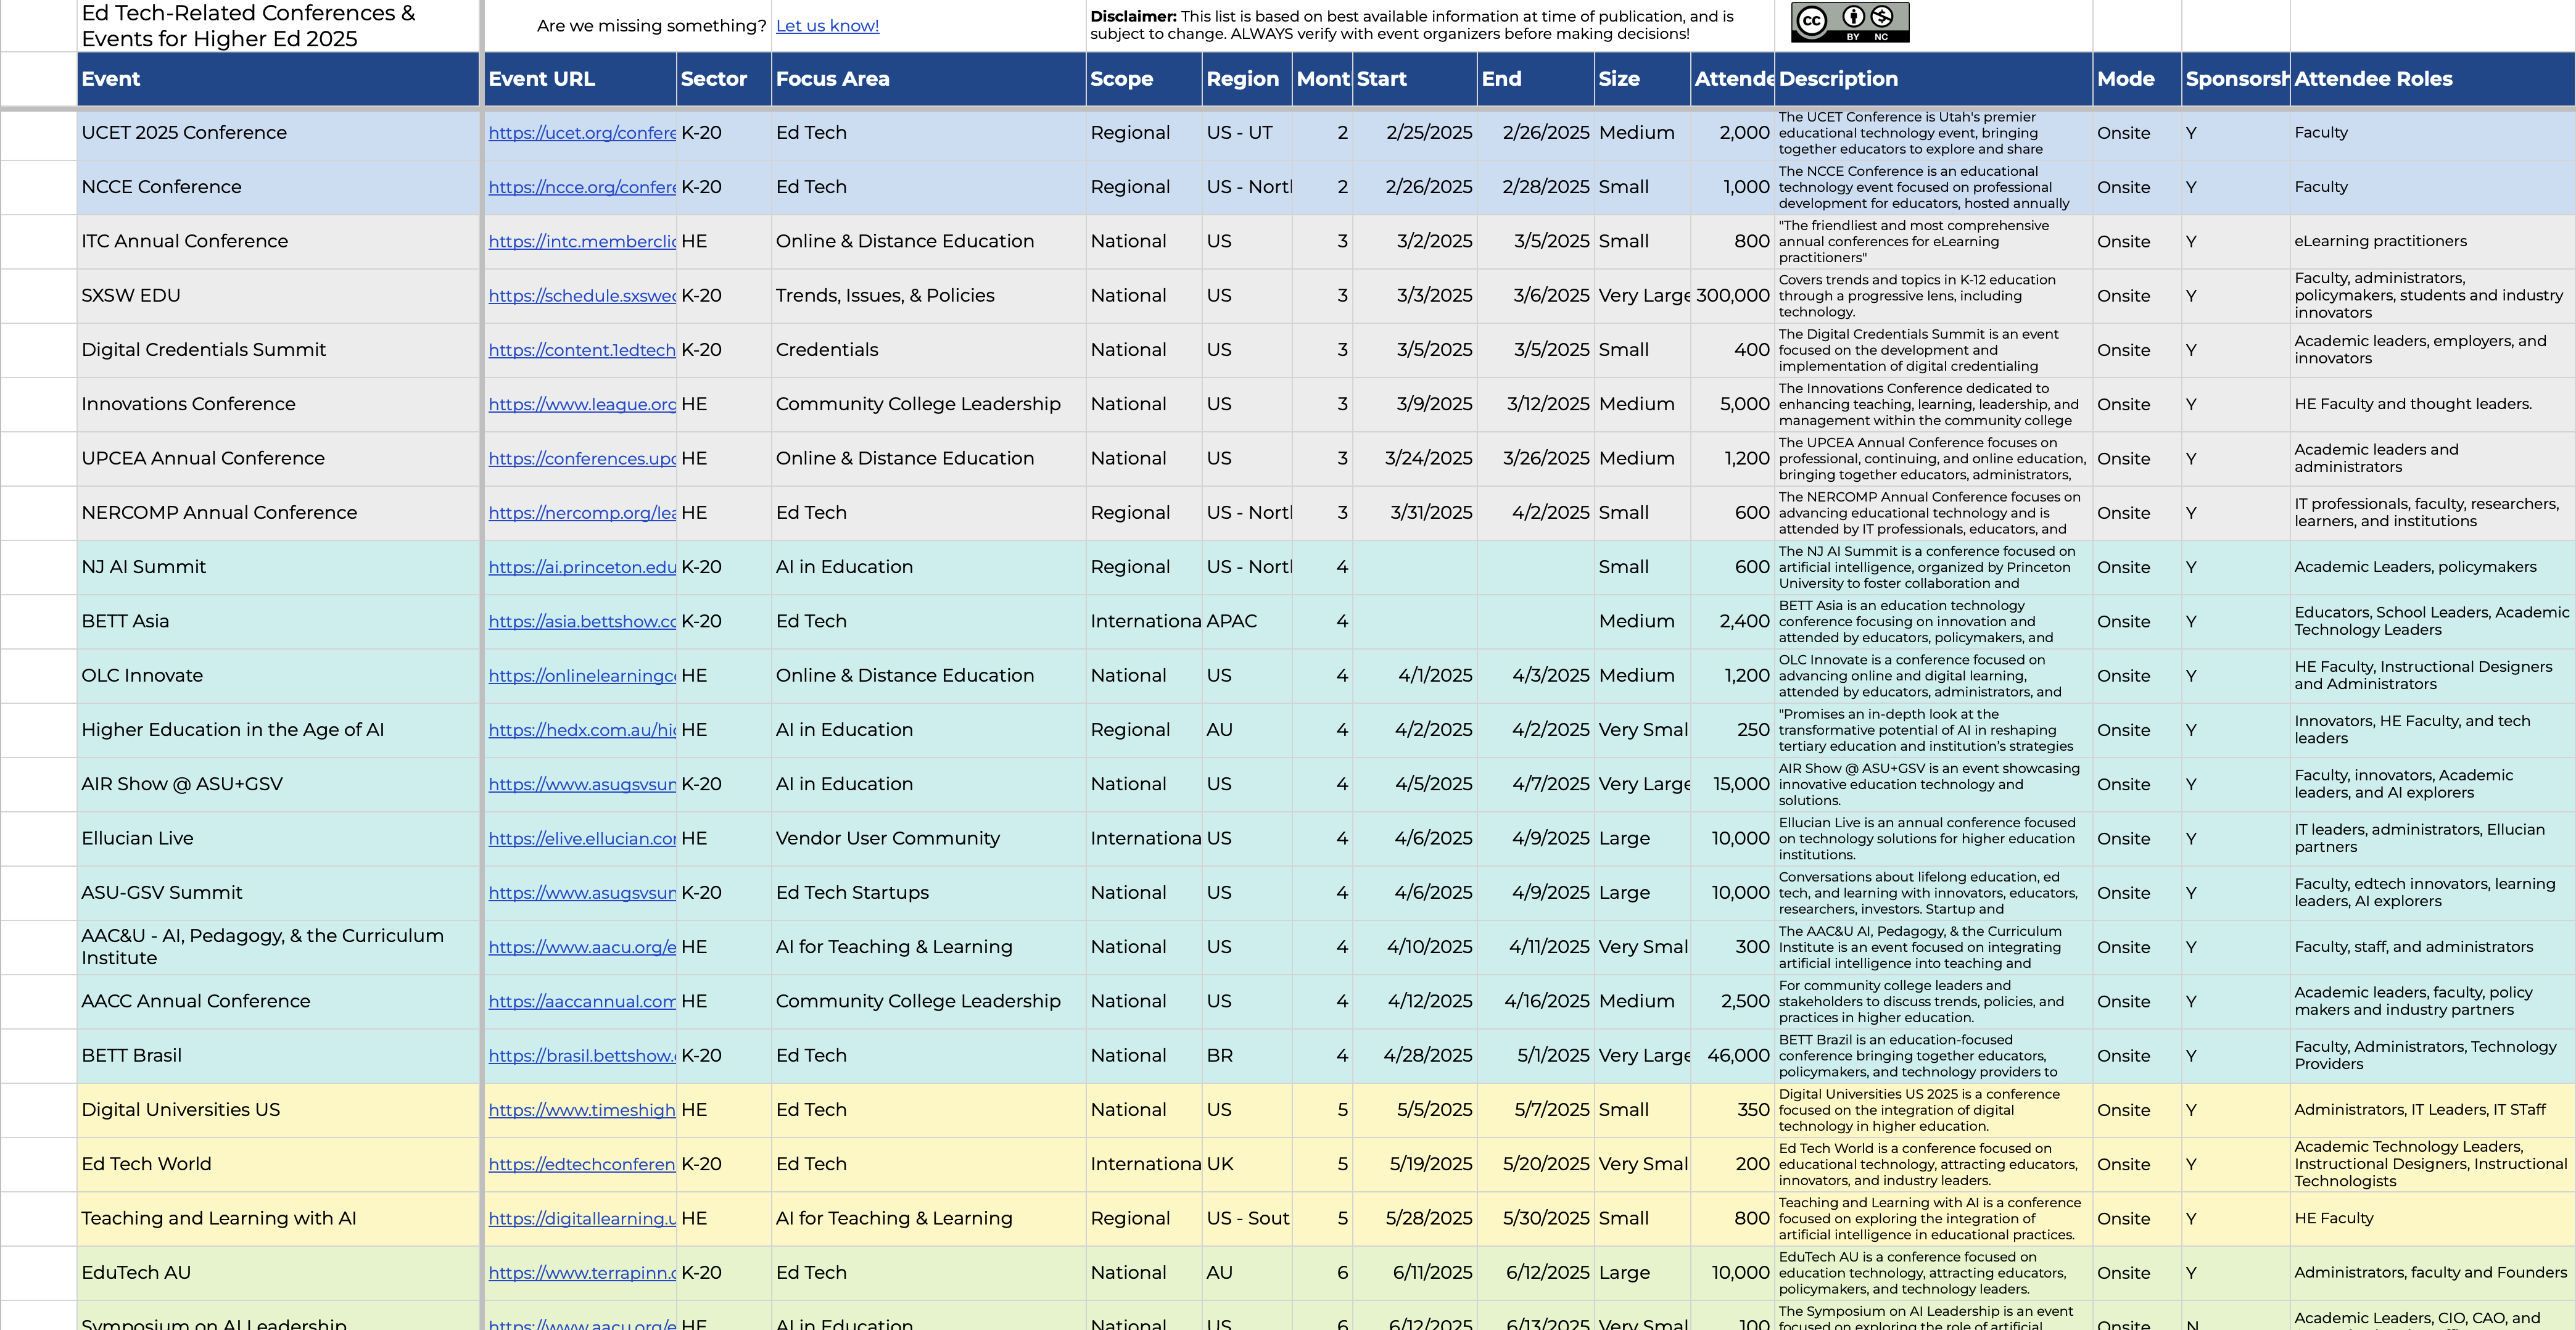Select the 'BR' region cell
The width and height of the screenshot is (2576, 1330).
point(1247,1056)
